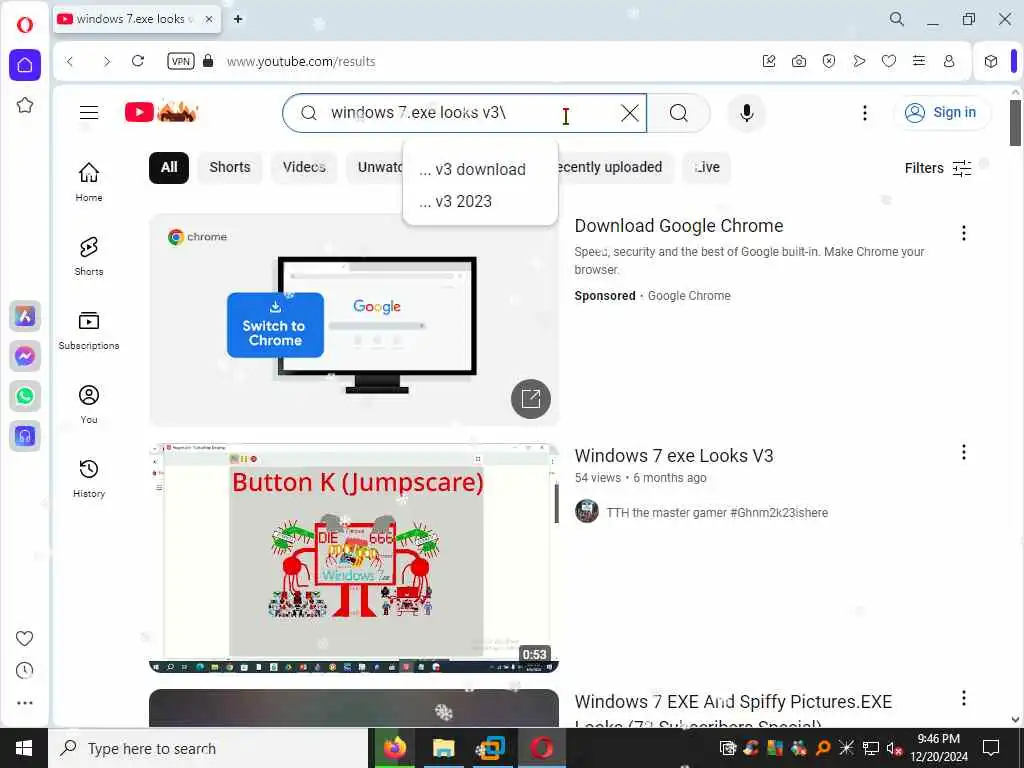
Task: Select the All filter chip
Action: [168, 167]
